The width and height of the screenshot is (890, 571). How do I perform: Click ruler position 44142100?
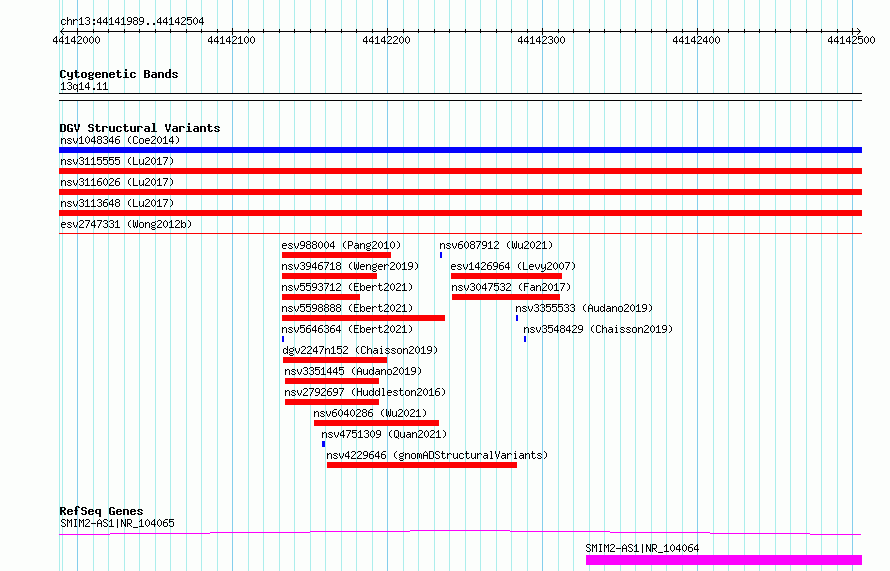[x=232, y=40]
